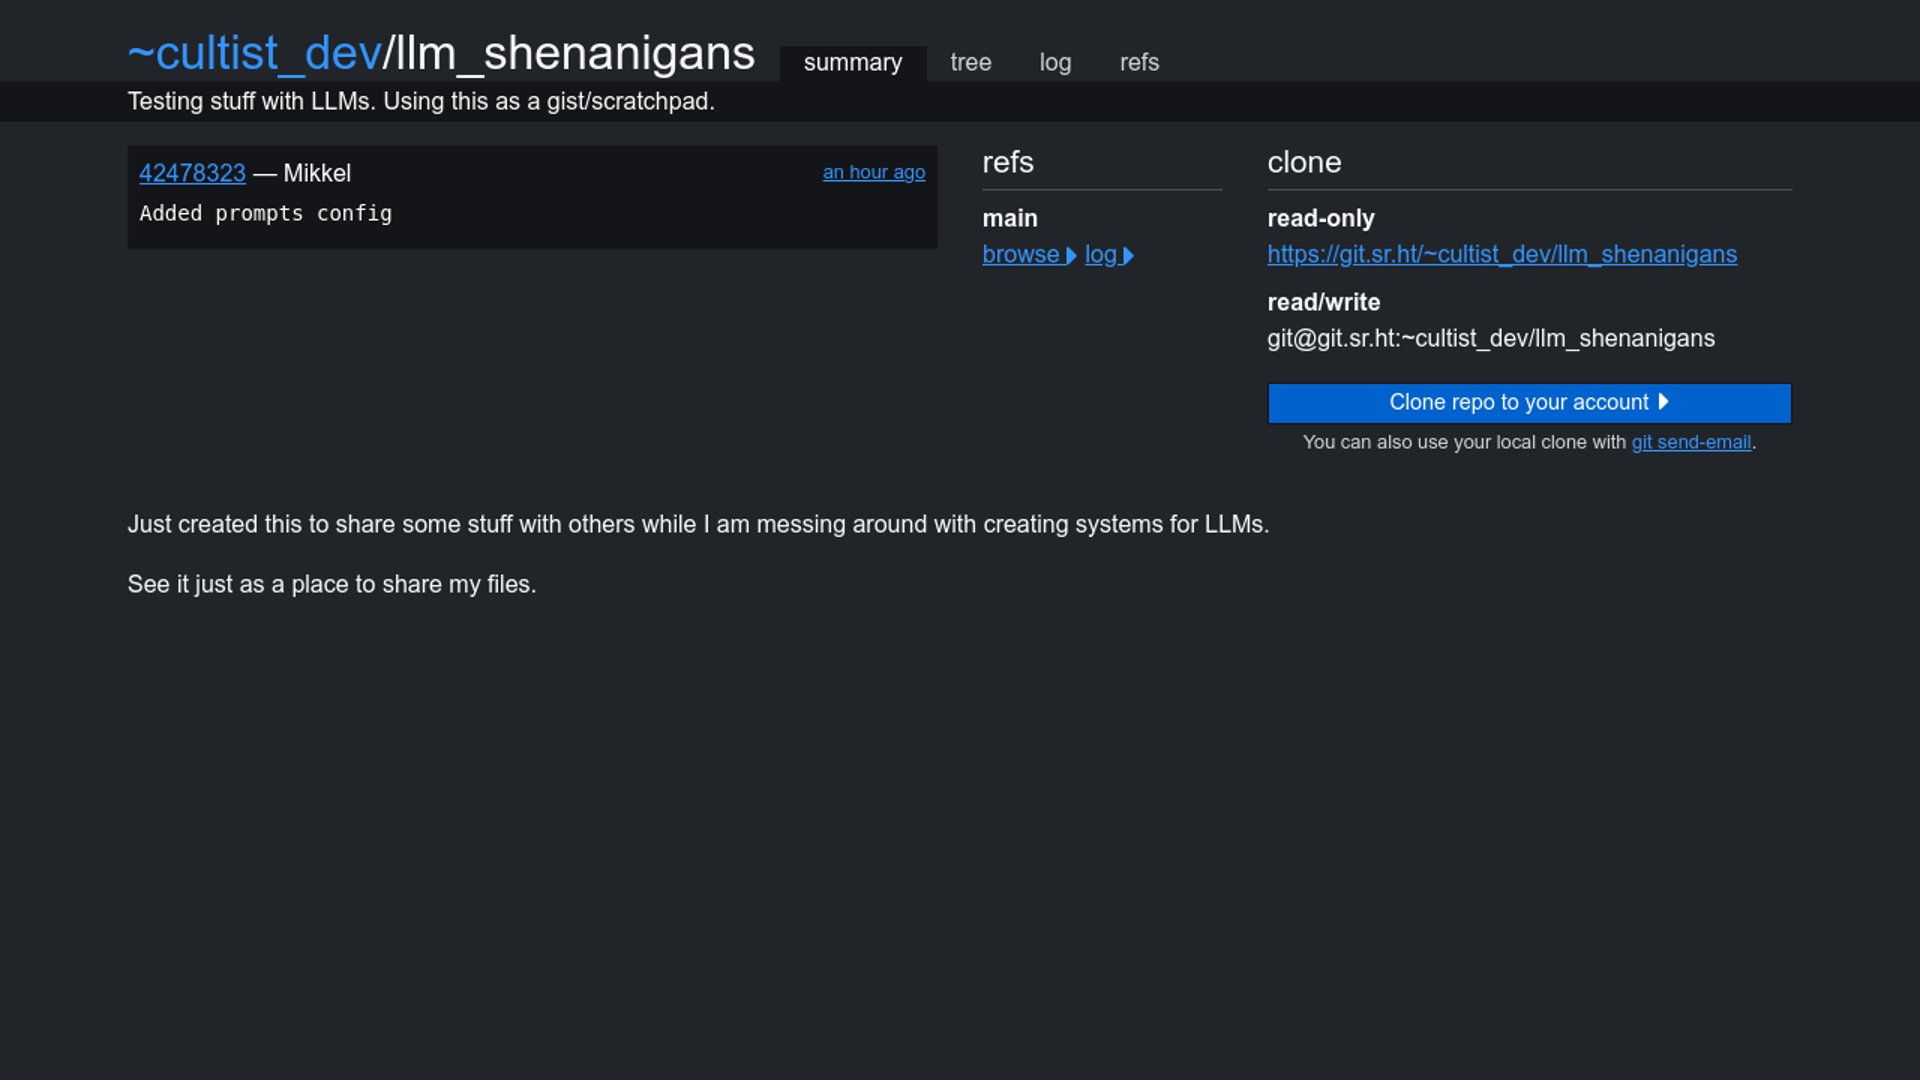Browse the main branch files
The height and width of the screenshot is (1080, 1920).
pyautogui.click(x=1020, y=255)
